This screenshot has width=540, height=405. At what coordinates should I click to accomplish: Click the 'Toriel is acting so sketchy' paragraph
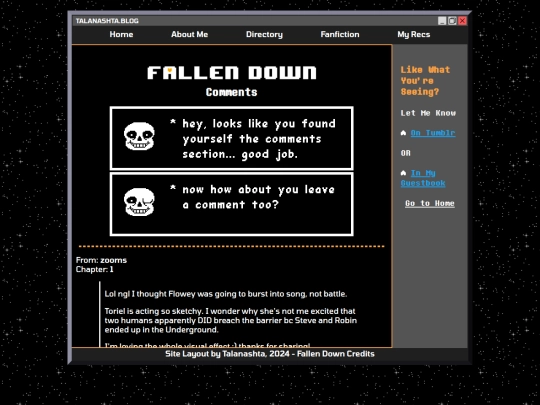pyautogui.click(x=230, y=320)
